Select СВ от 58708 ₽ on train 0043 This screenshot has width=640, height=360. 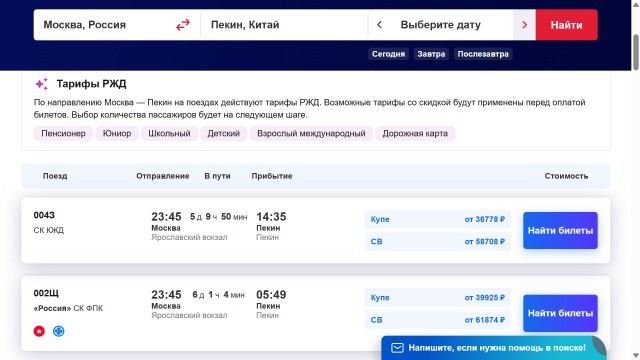pyautogui.click(x=437, y=242)
